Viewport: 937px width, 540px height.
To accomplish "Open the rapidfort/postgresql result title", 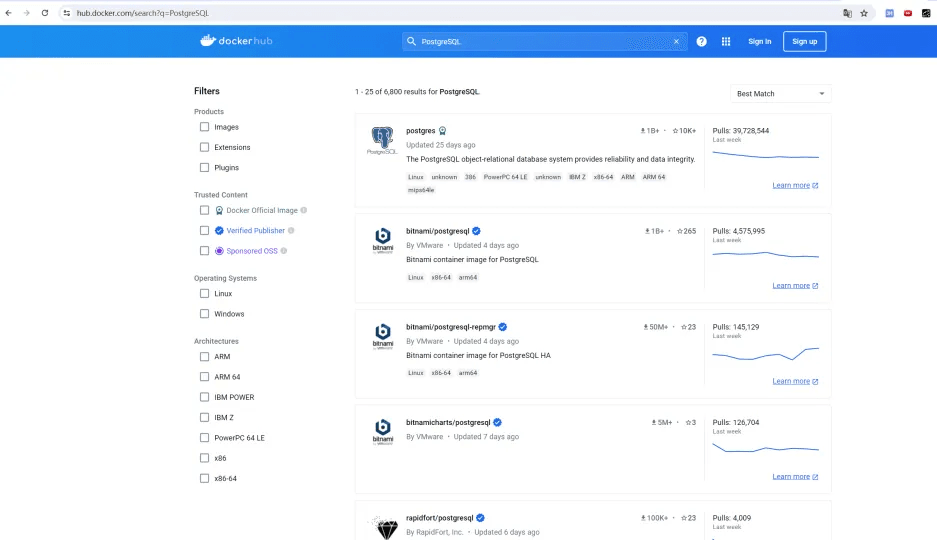I will tap(439, 518).
